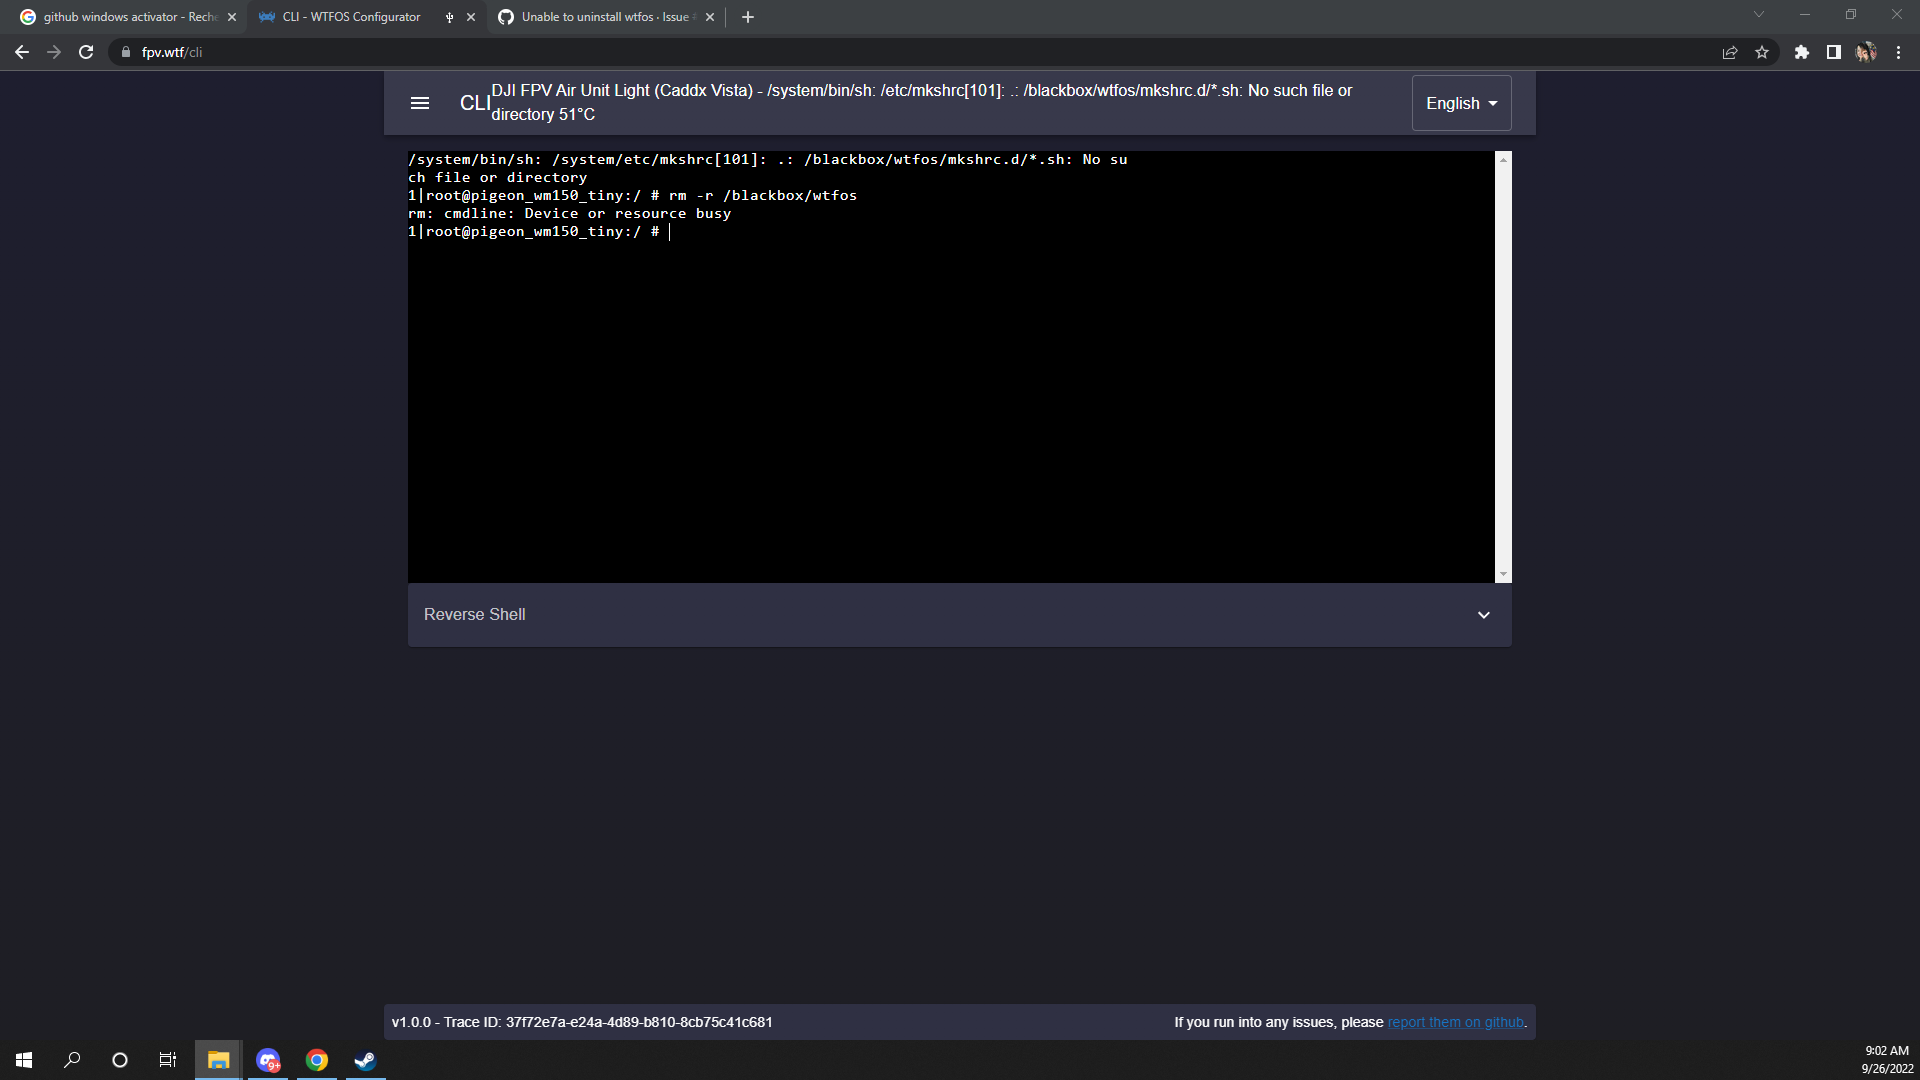The image size is (1920, 1080).
Task: Click the report them on github link
Action: coord(1455,1022)
